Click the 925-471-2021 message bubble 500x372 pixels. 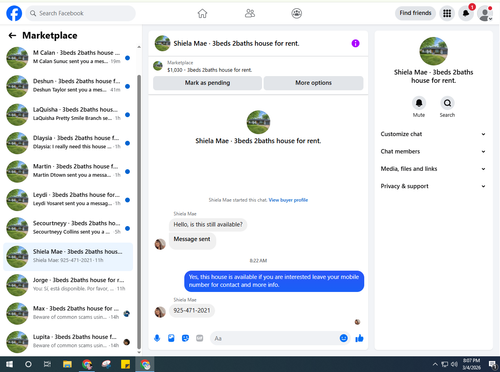(192, 311)
